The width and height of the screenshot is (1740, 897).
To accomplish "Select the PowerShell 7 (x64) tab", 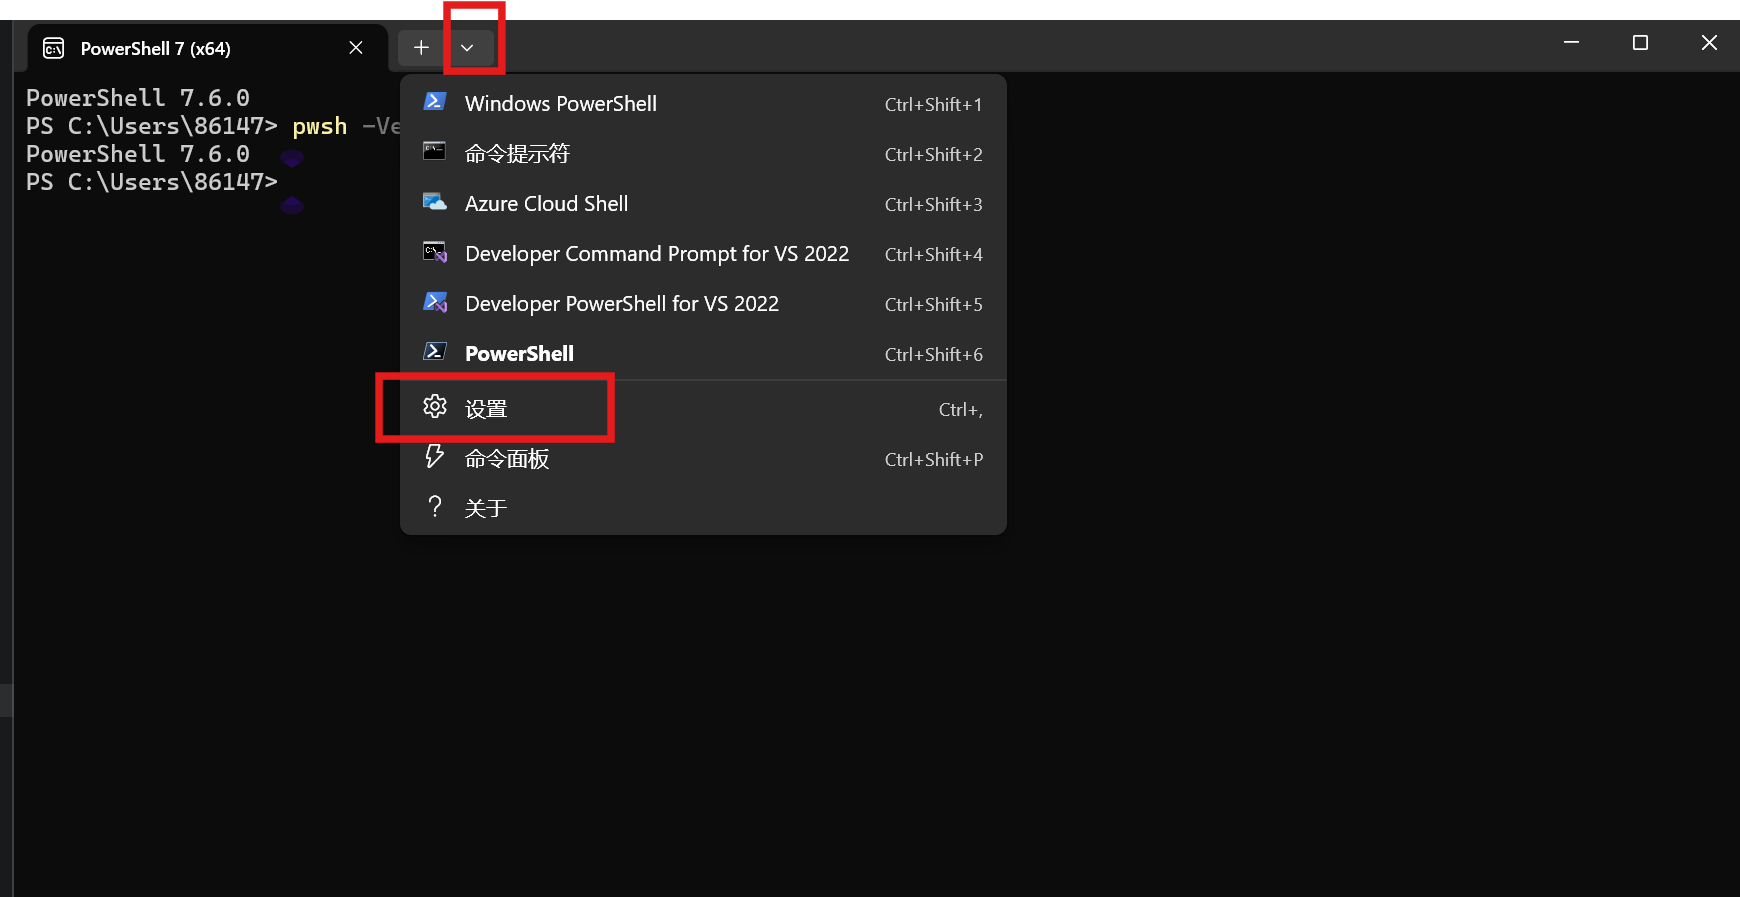I will [x=207, y=48].
